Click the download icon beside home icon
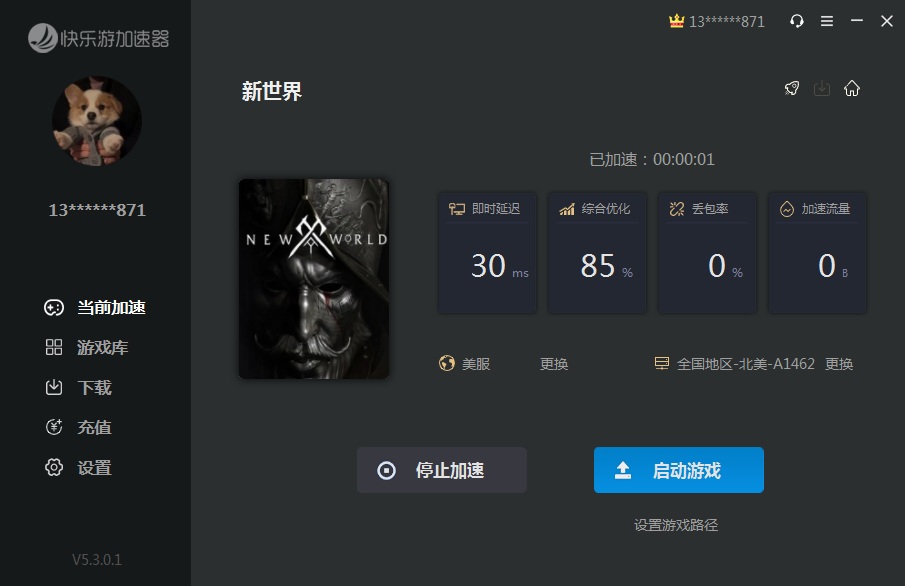 click(x=822, y=88)
